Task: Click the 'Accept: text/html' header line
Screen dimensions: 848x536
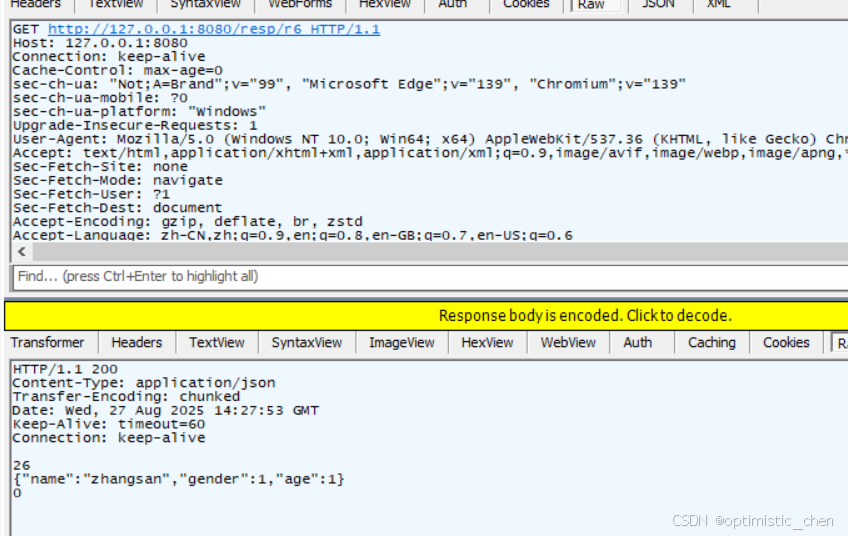Action: (x=430, y=153)
